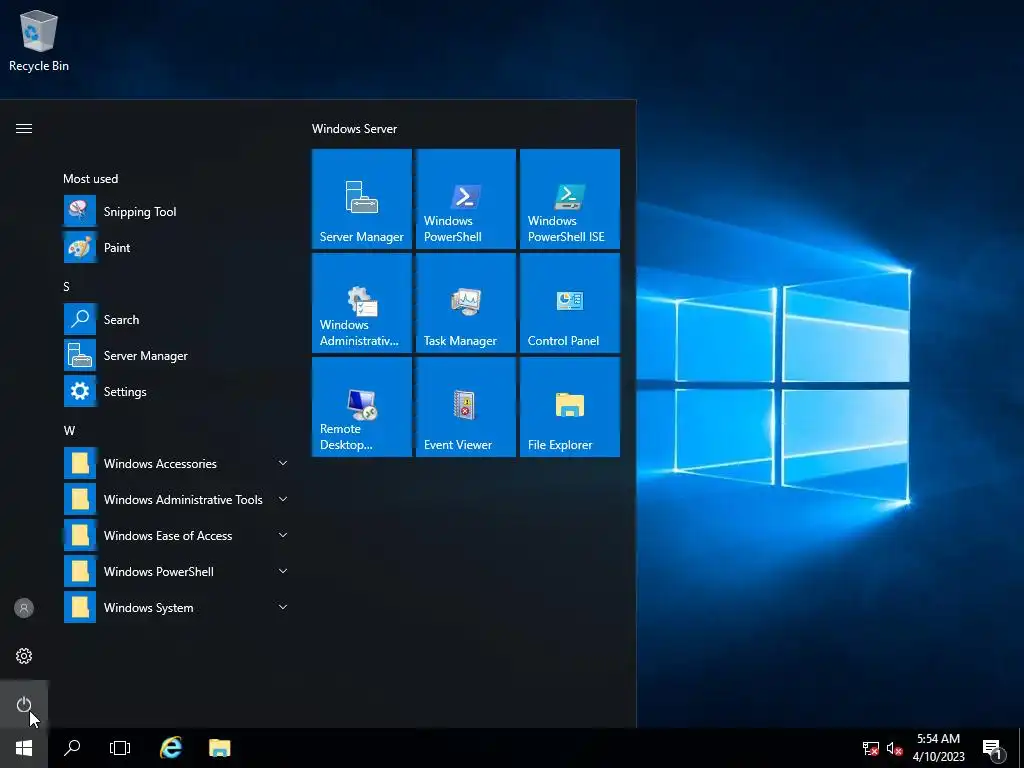The width and height of the screenshot is (1024, 768).
Task: Open File Explorer from the taskbar
Action: (x=219, y=748)
